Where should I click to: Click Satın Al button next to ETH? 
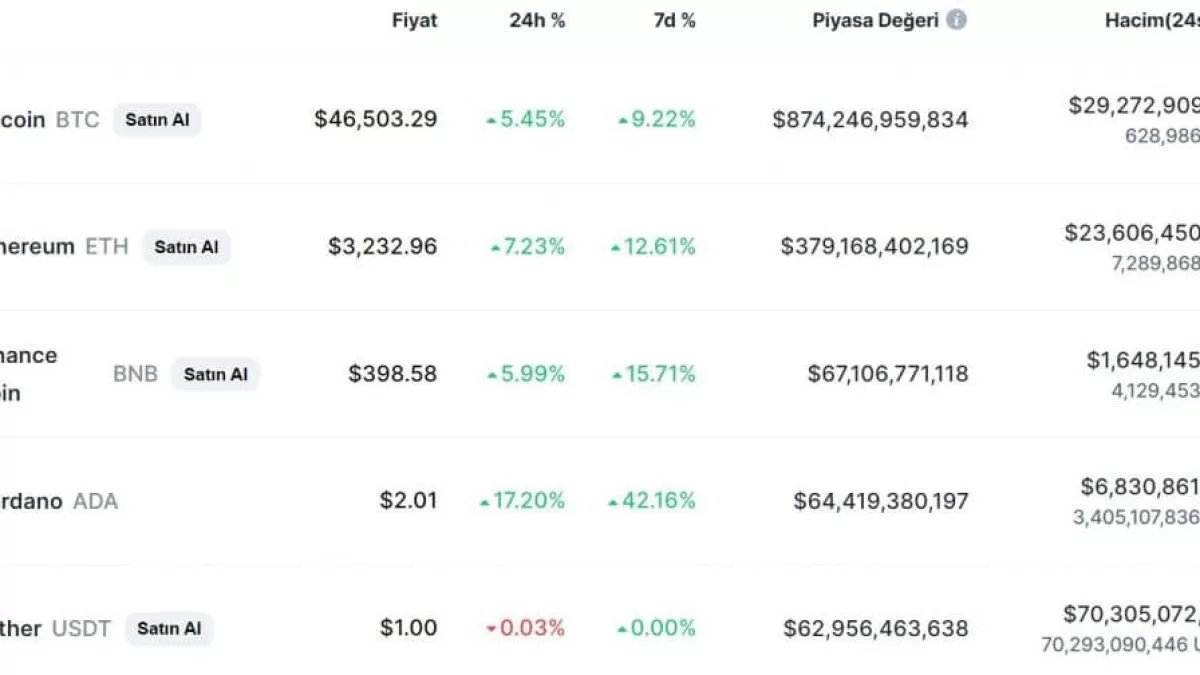(x=186, y=247)
